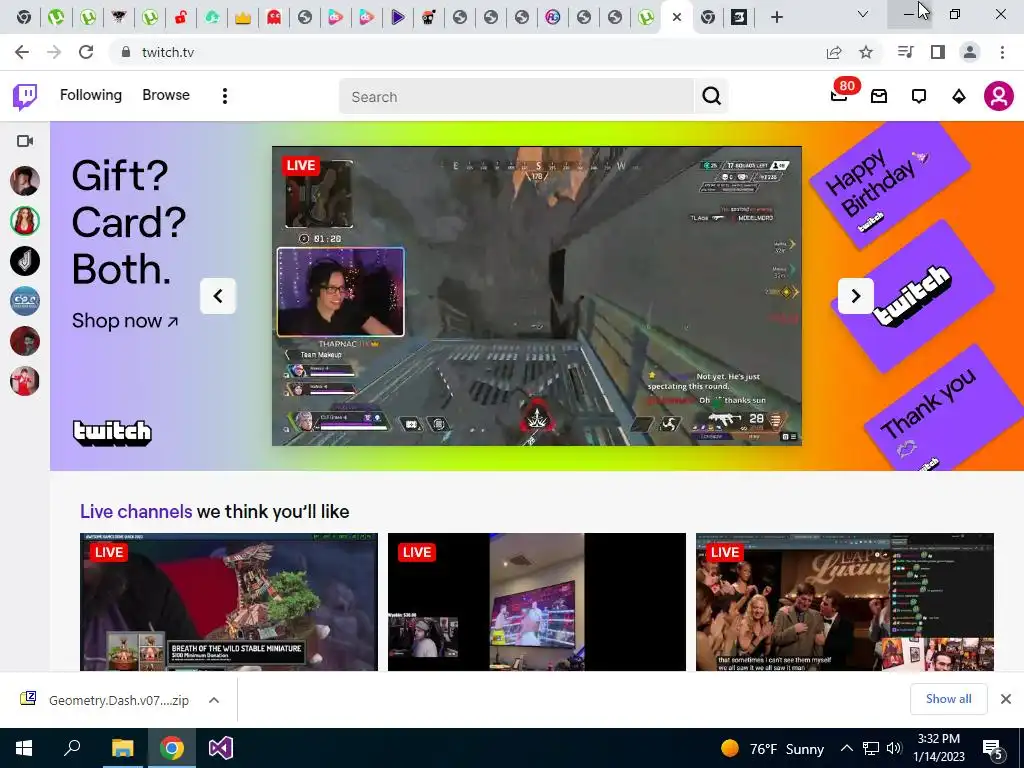Open Chrome media controls icon

point(905,52)
